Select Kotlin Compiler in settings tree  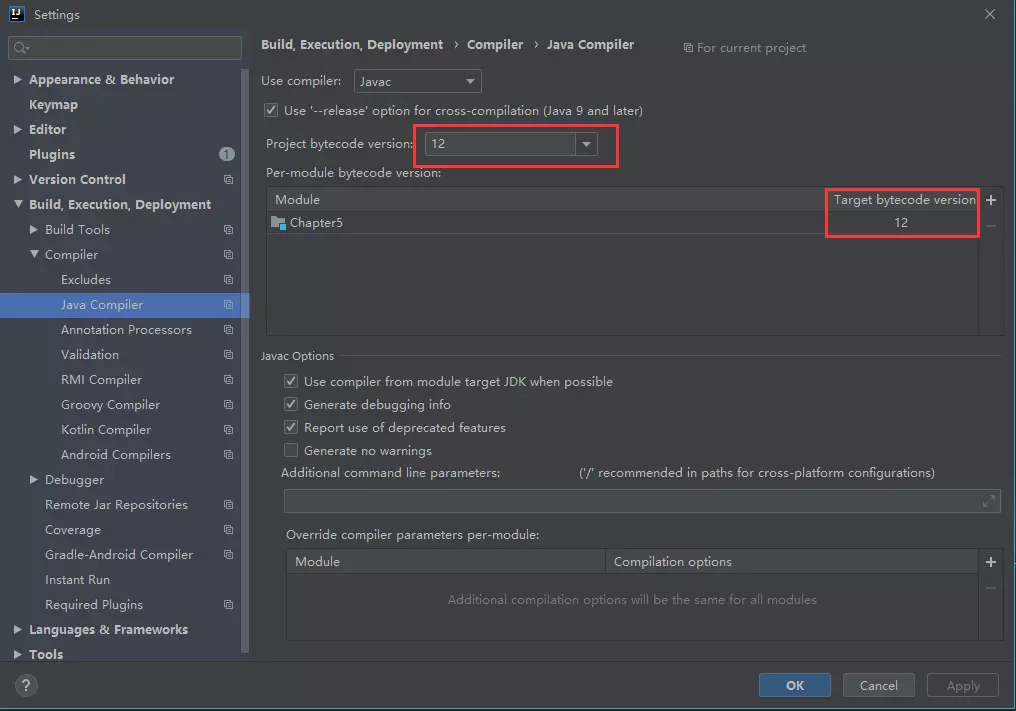(106, 430)
